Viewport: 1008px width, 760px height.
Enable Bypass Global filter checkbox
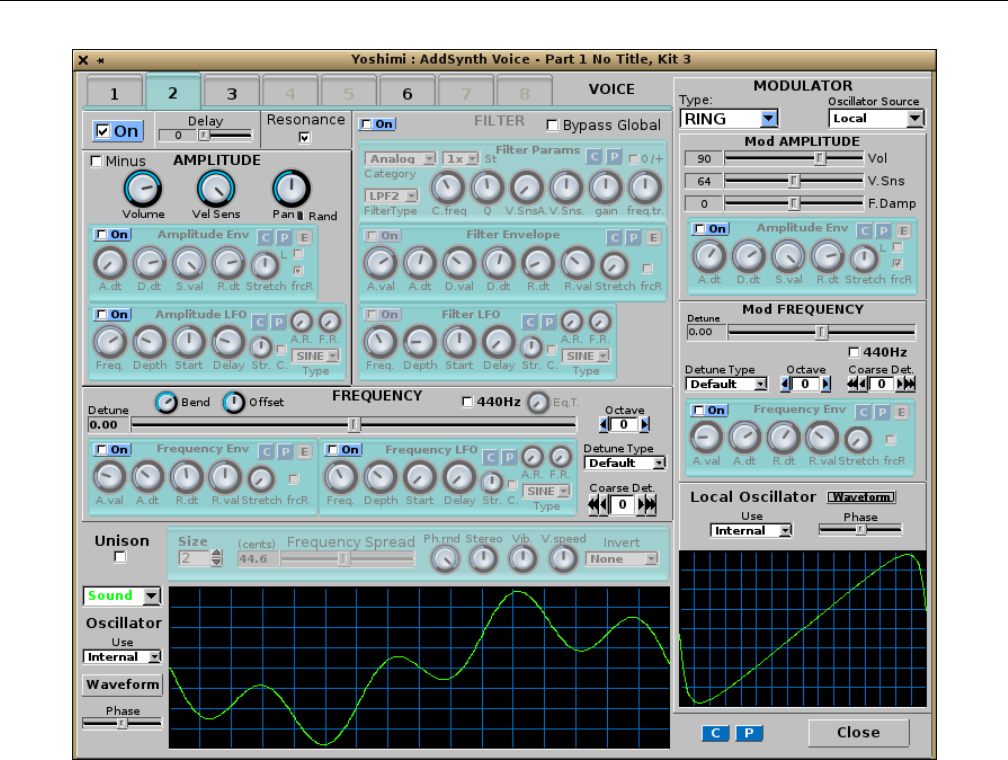pyautogui.click(x=552, y=125)
